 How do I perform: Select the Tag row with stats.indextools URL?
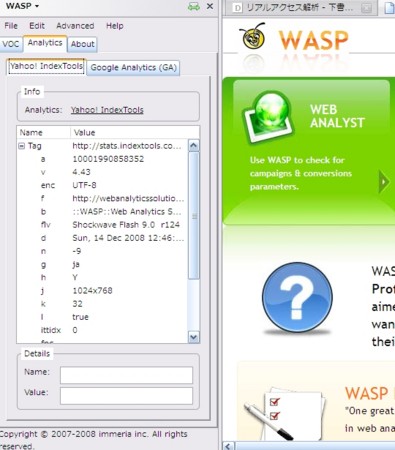coord(103,146)
